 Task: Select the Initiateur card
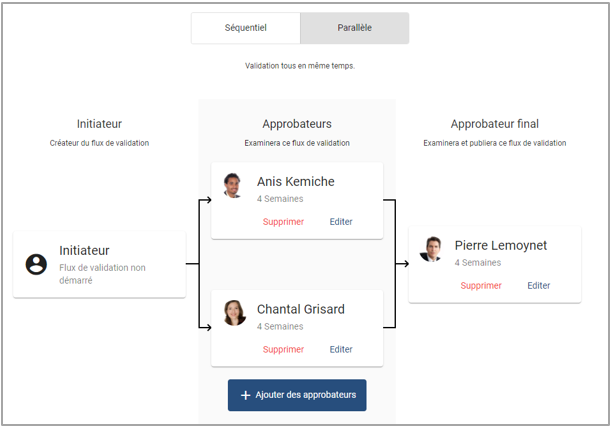99,264
